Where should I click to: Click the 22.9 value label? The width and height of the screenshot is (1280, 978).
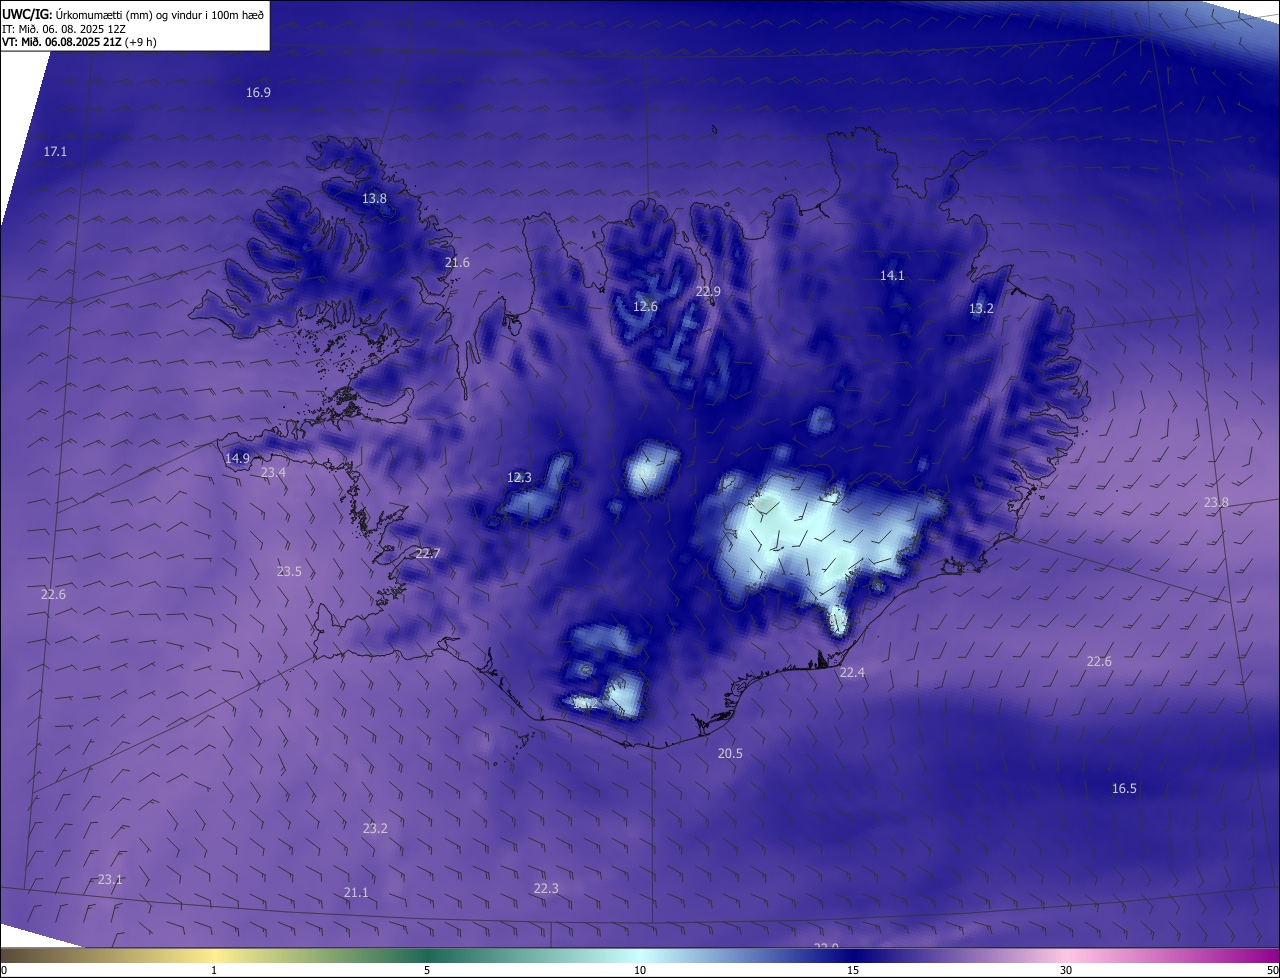[708, 291]
